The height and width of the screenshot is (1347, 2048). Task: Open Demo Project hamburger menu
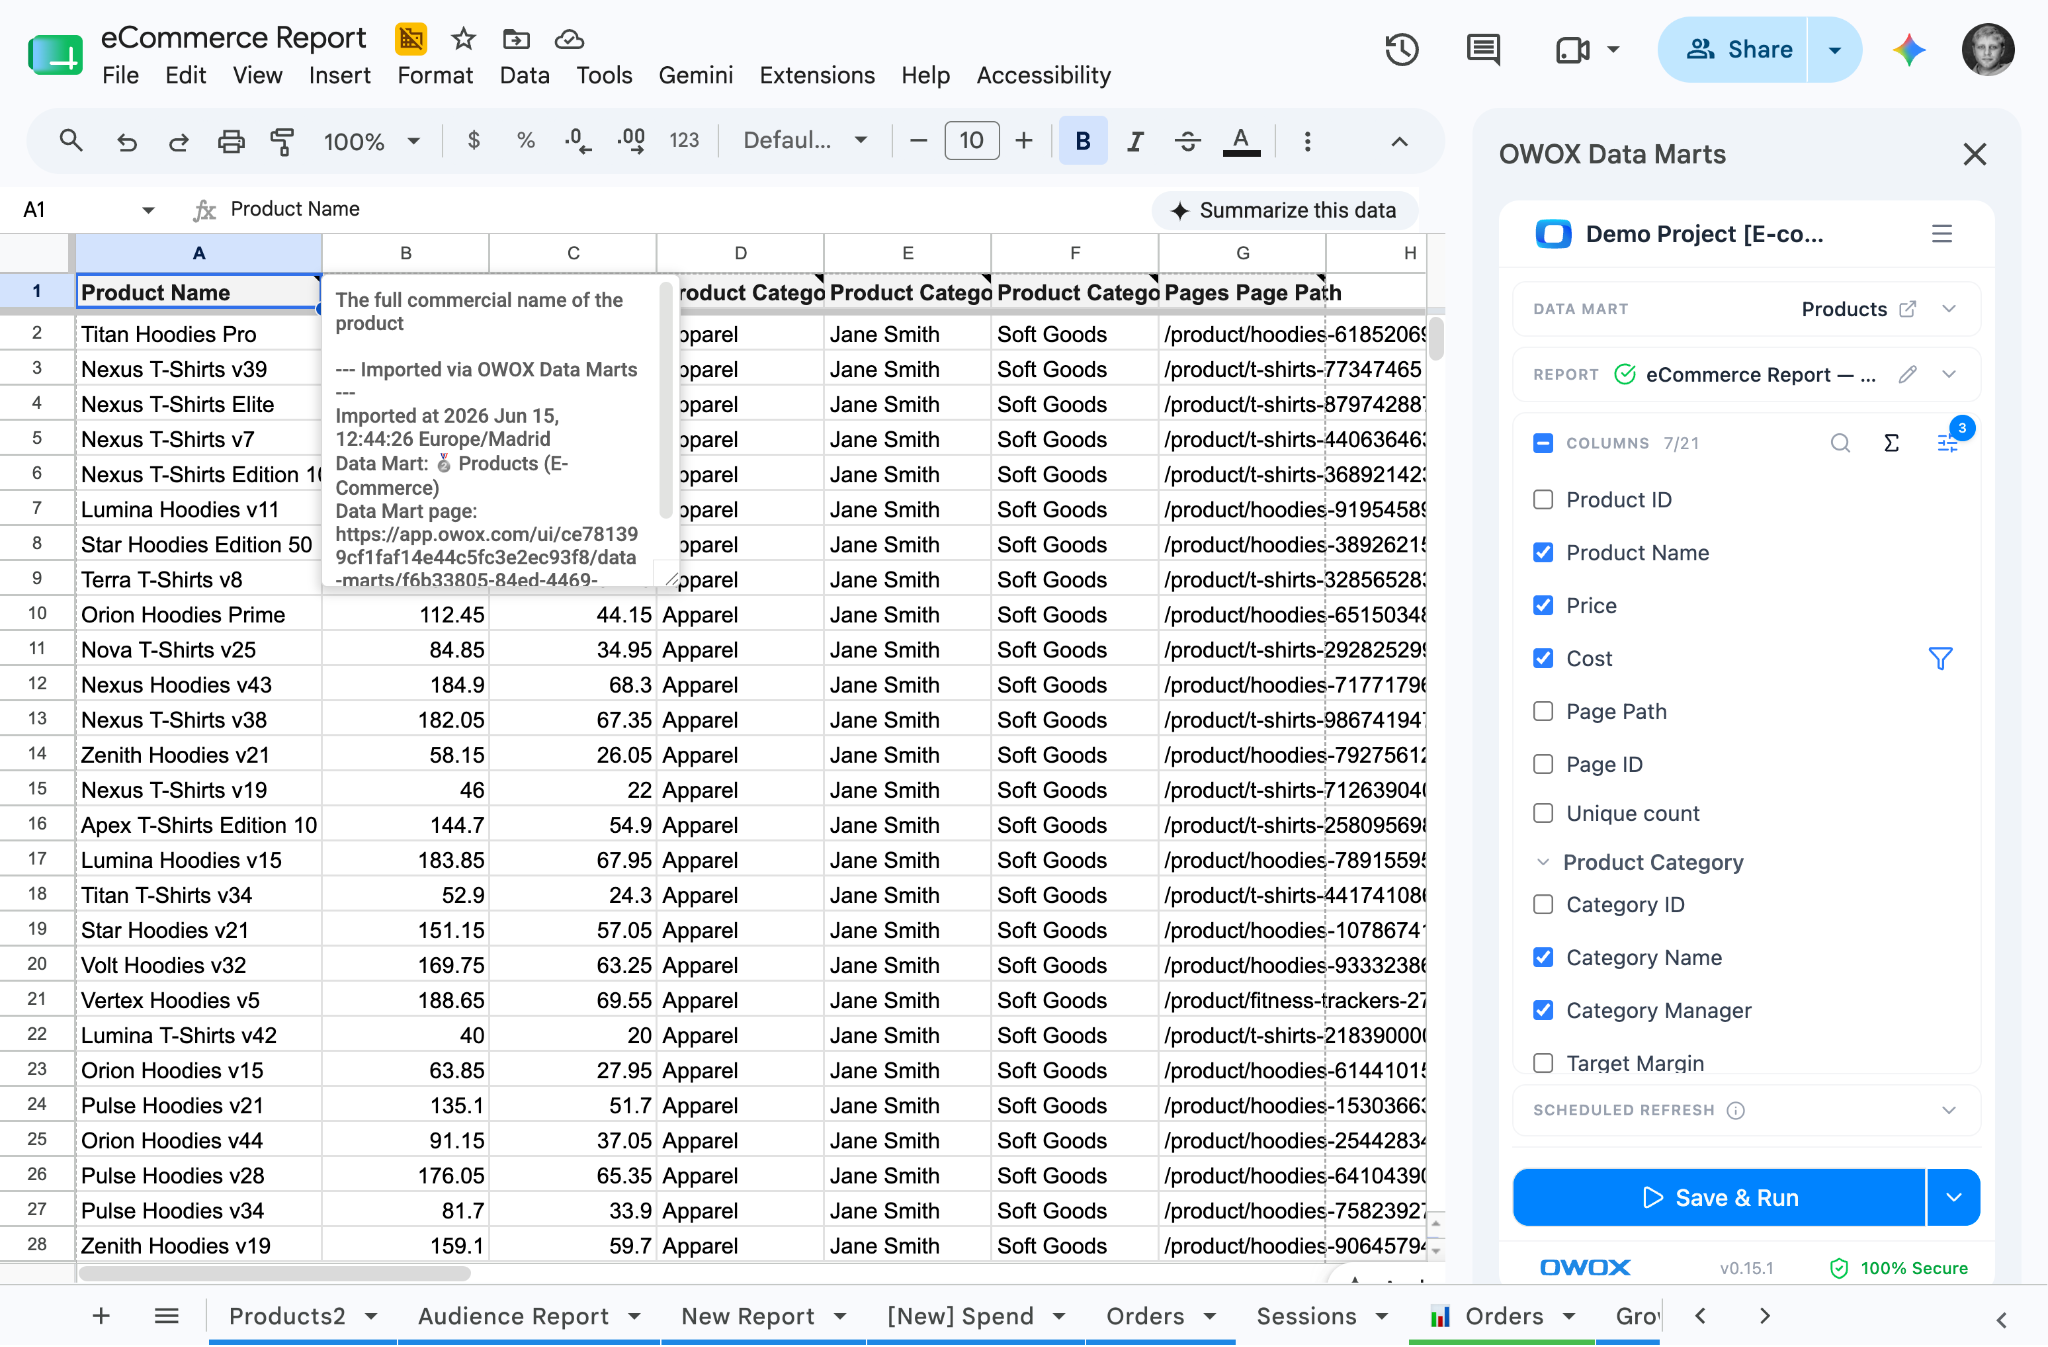coord(1942,234)
